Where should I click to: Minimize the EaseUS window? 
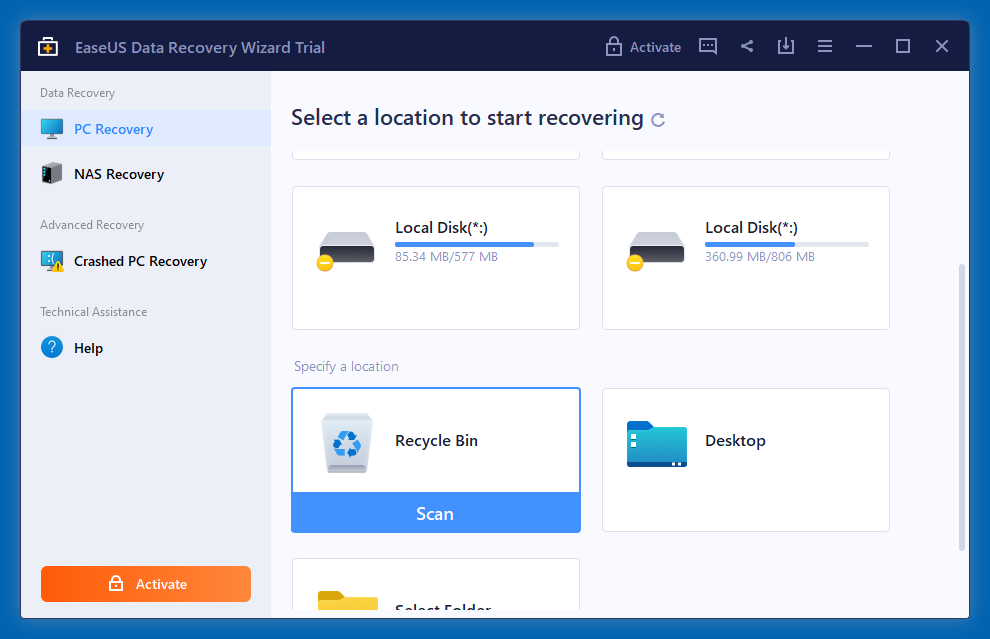point(864,46)
